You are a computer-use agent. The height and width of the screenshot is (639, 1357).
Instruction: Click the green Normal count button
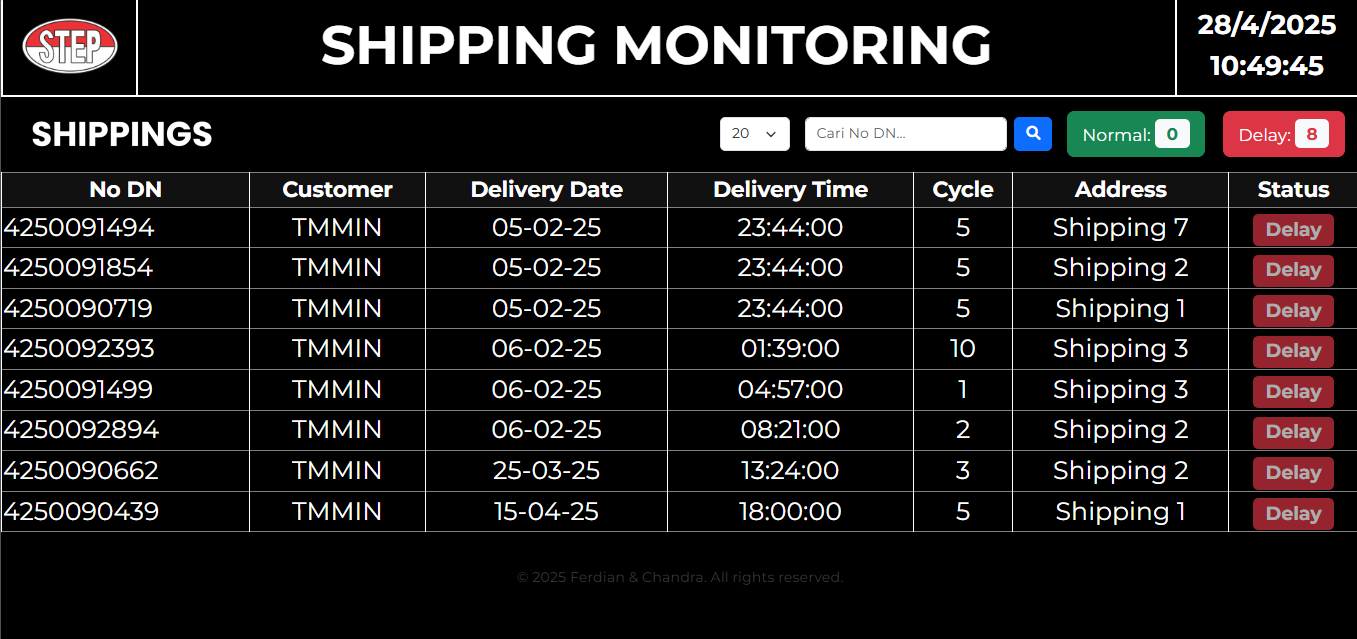1135,134
